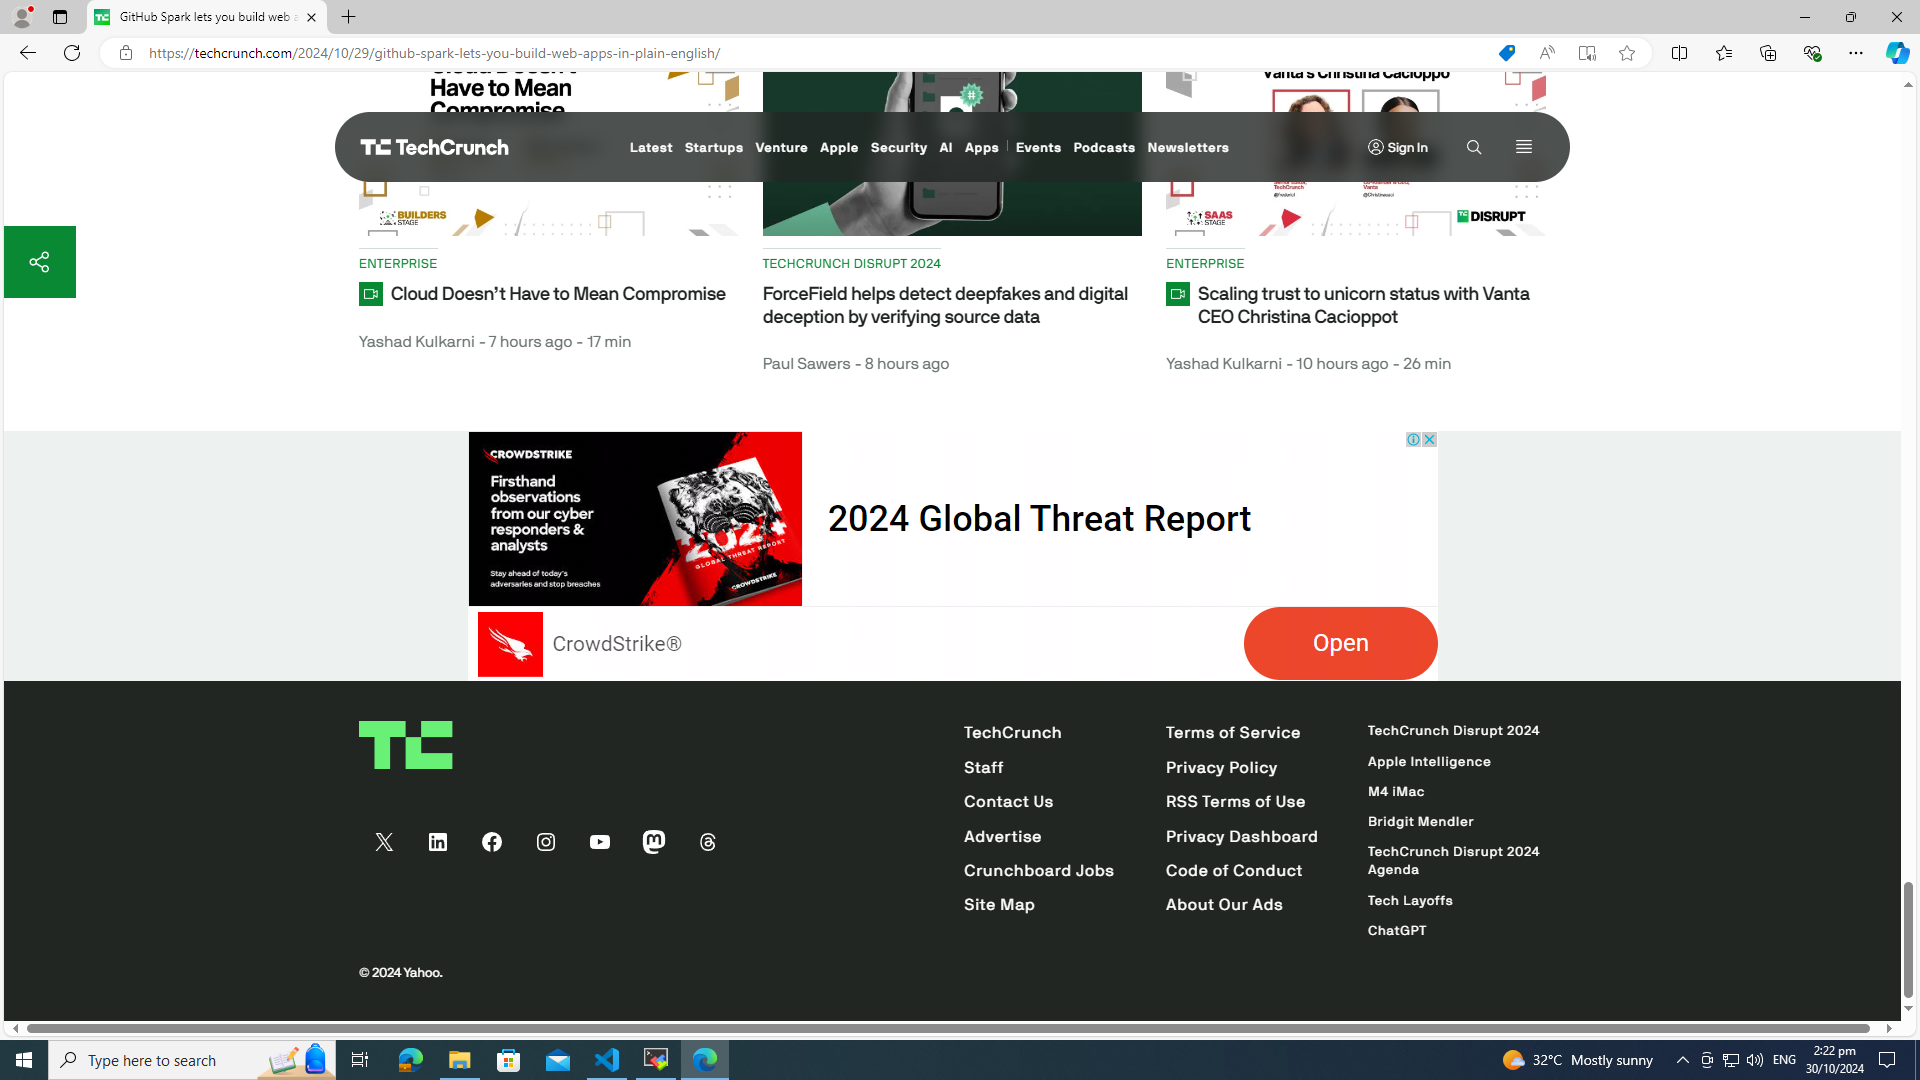The width and height of the screenshot is (1920, 1080).
Task: Click the ad's Open button
Action: [x=1341, y=643]
